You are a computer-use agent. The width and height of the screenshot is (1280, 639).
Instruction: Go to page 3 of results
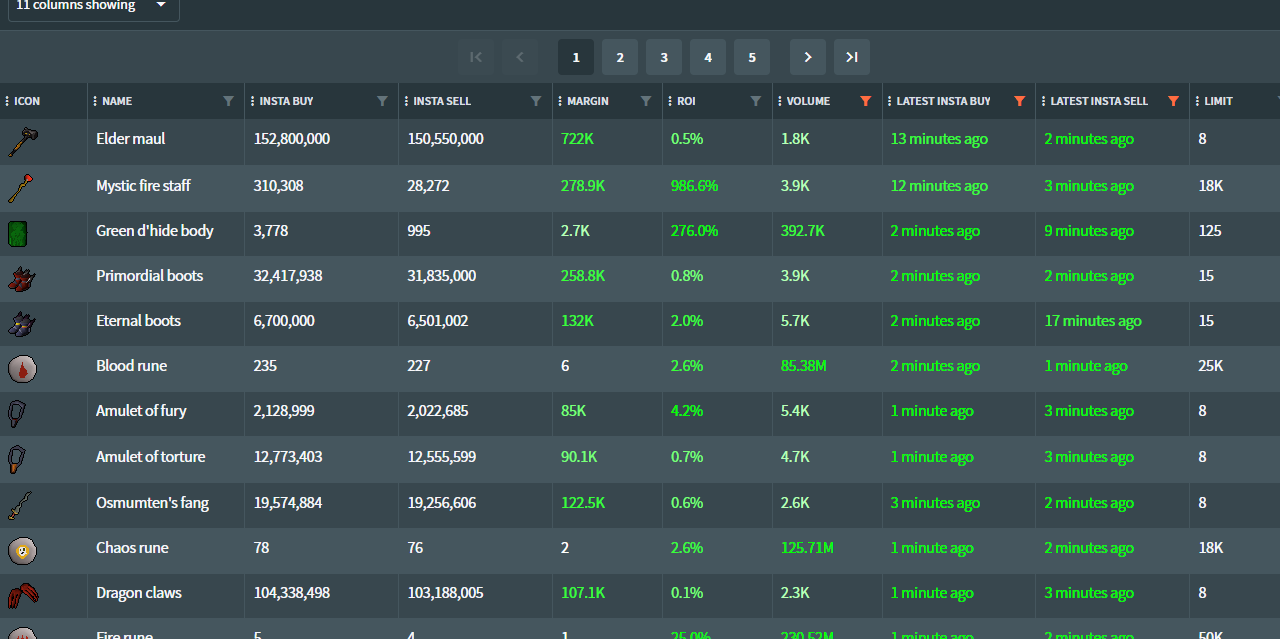[664, 57]
